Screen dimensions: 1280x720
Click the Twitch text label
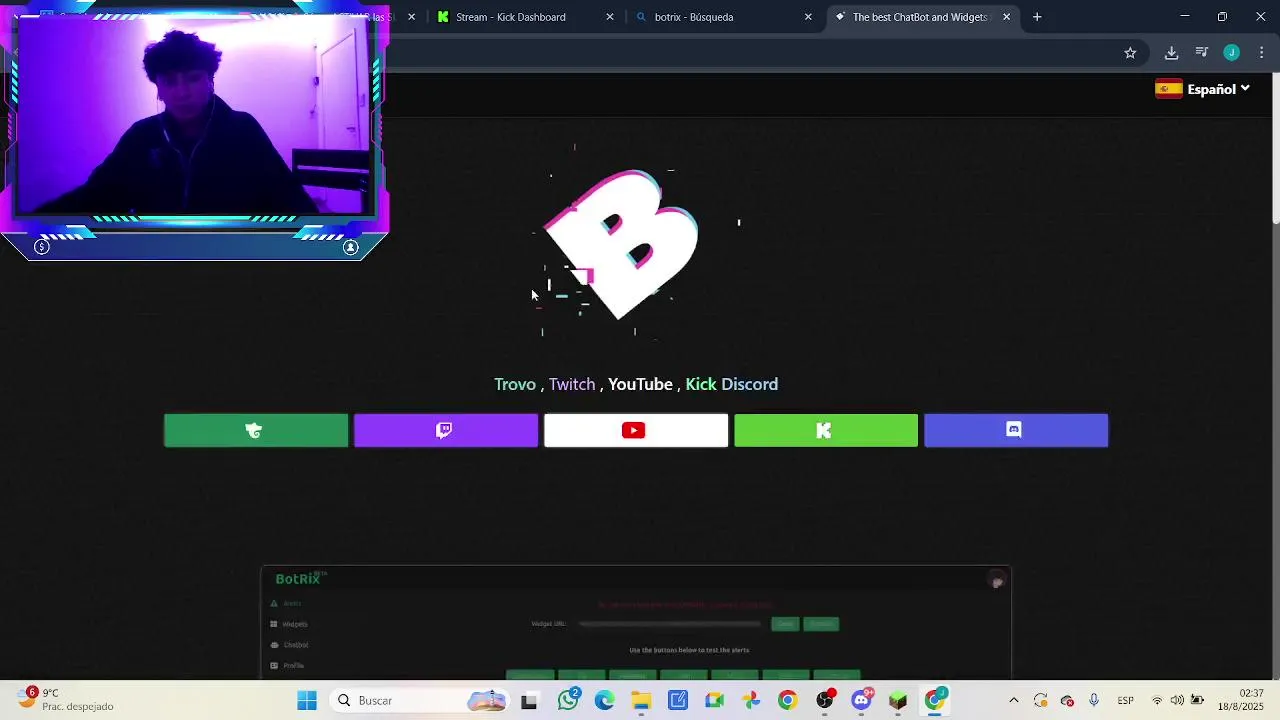pos(572,384)
